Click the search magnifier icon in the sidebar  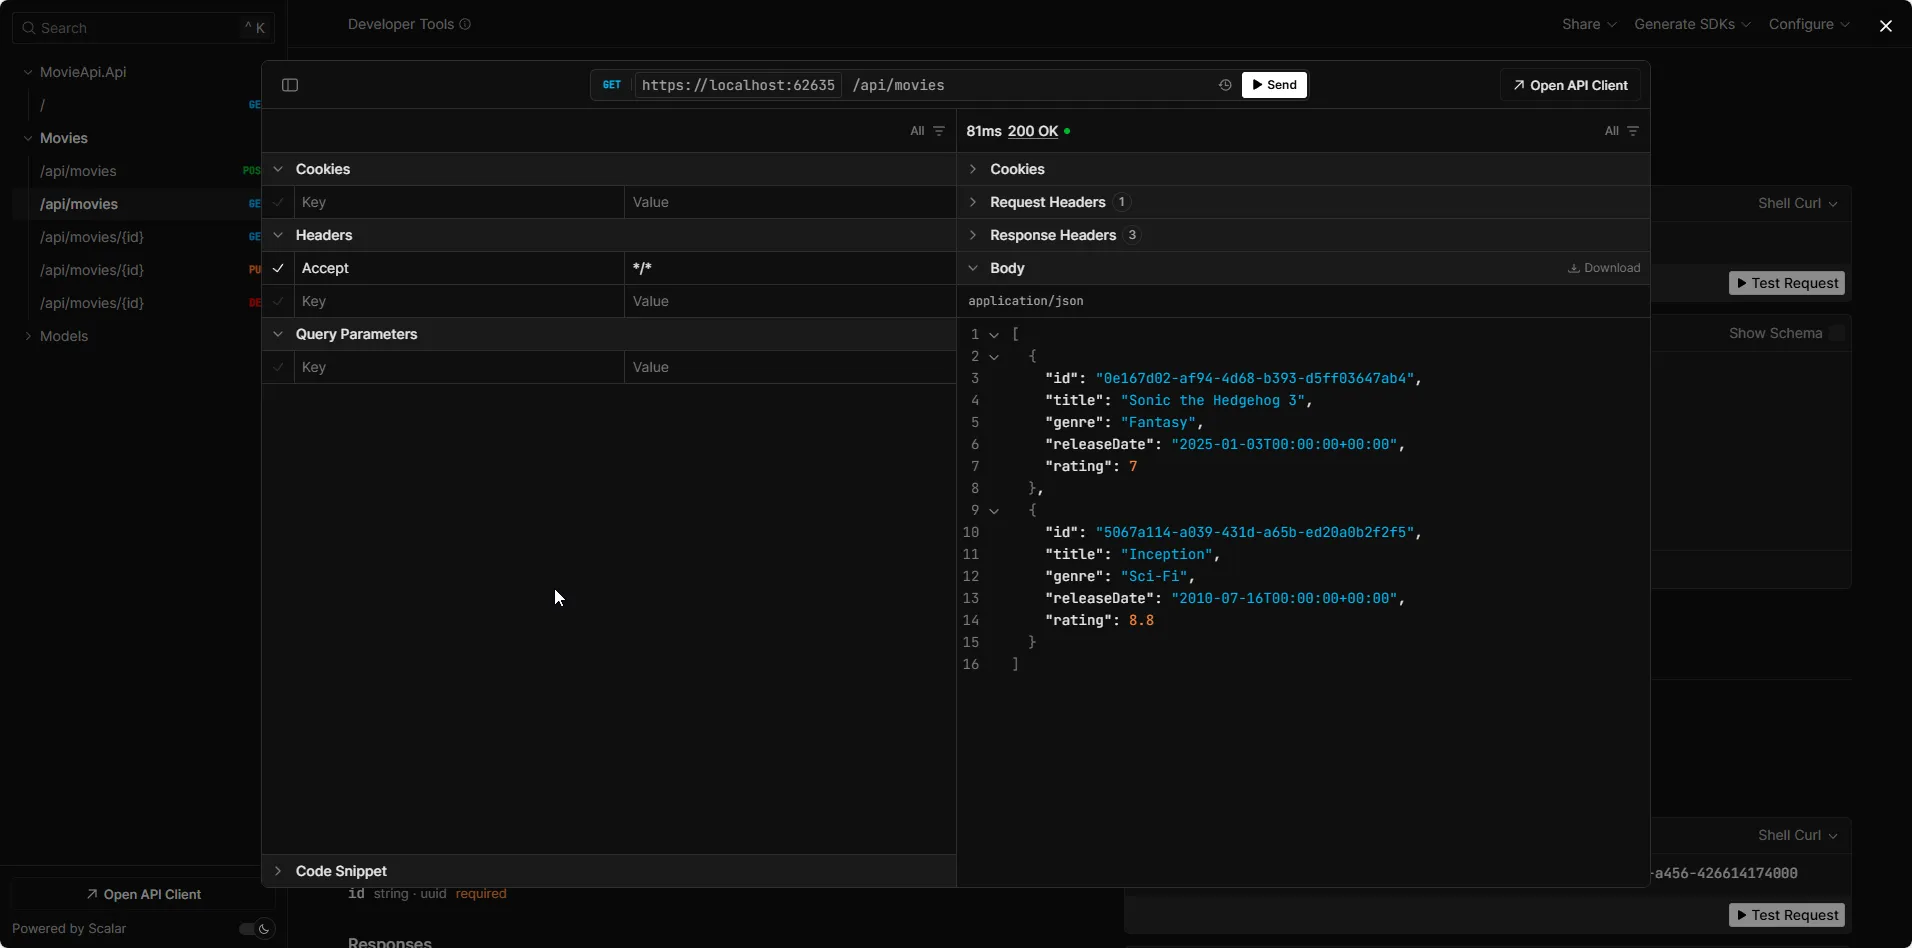tap(27, 27)
